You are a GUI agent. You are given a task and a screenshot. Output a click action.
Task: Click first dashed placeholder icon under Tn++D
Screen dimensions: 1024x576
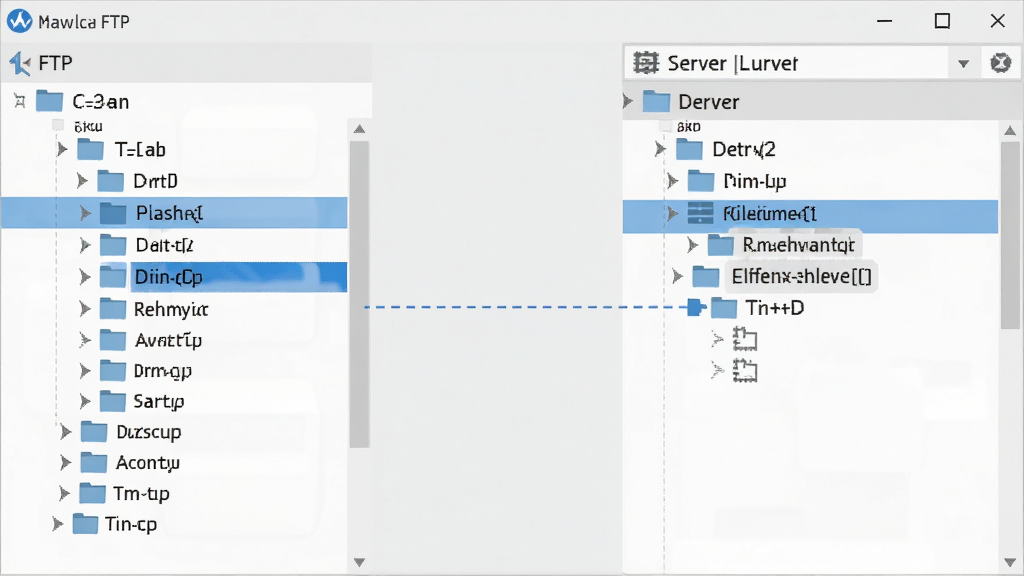744,339
